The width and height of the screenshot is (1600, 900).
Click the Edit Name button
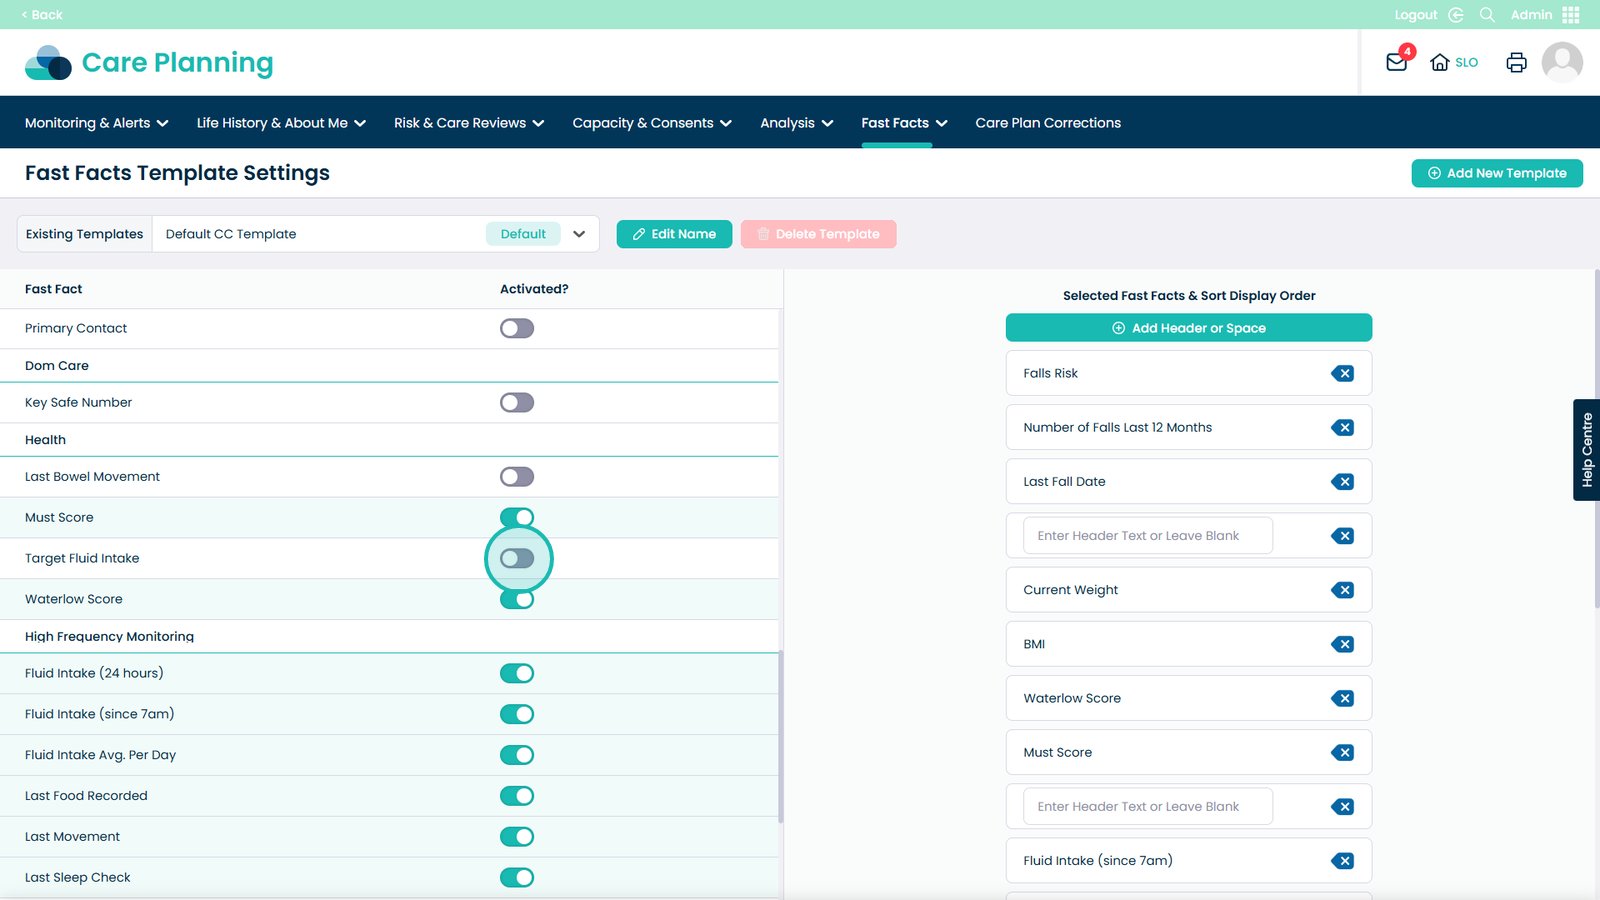(x=674, y=234)
